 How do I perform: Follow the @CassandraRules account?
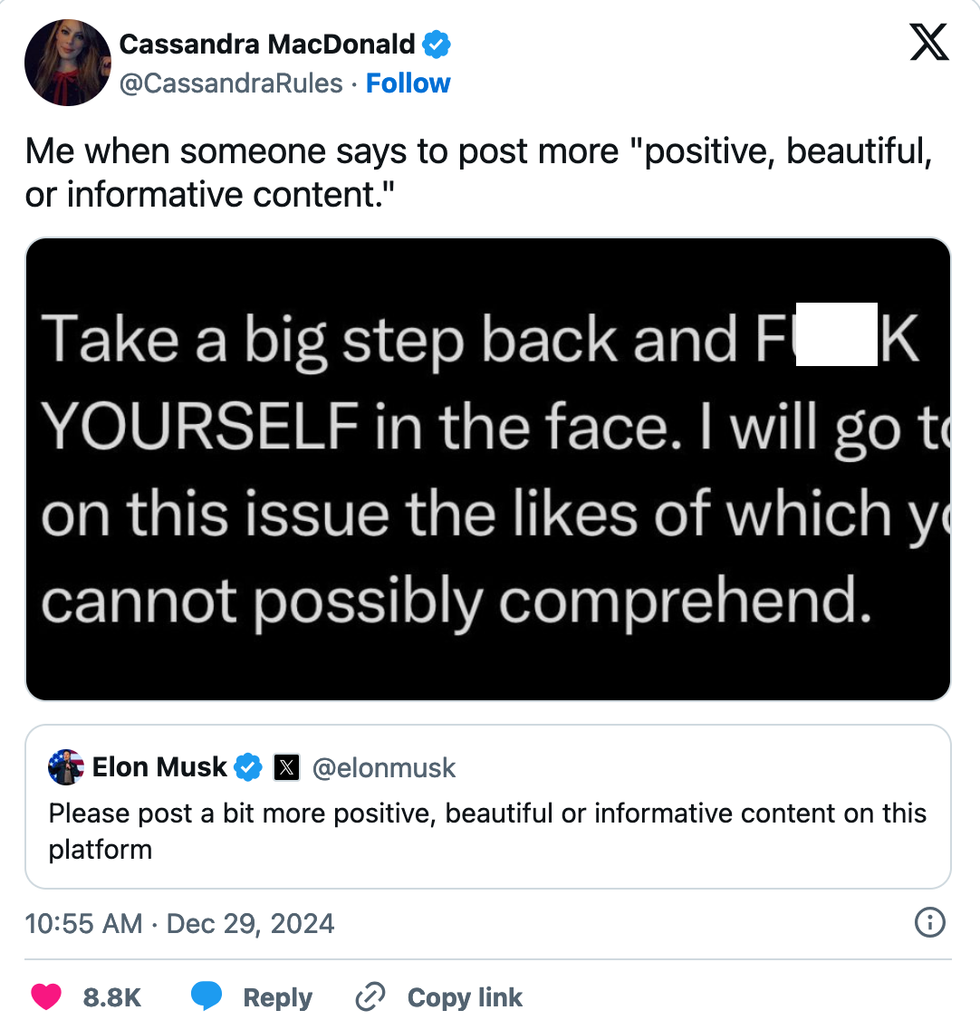point(408,83)
